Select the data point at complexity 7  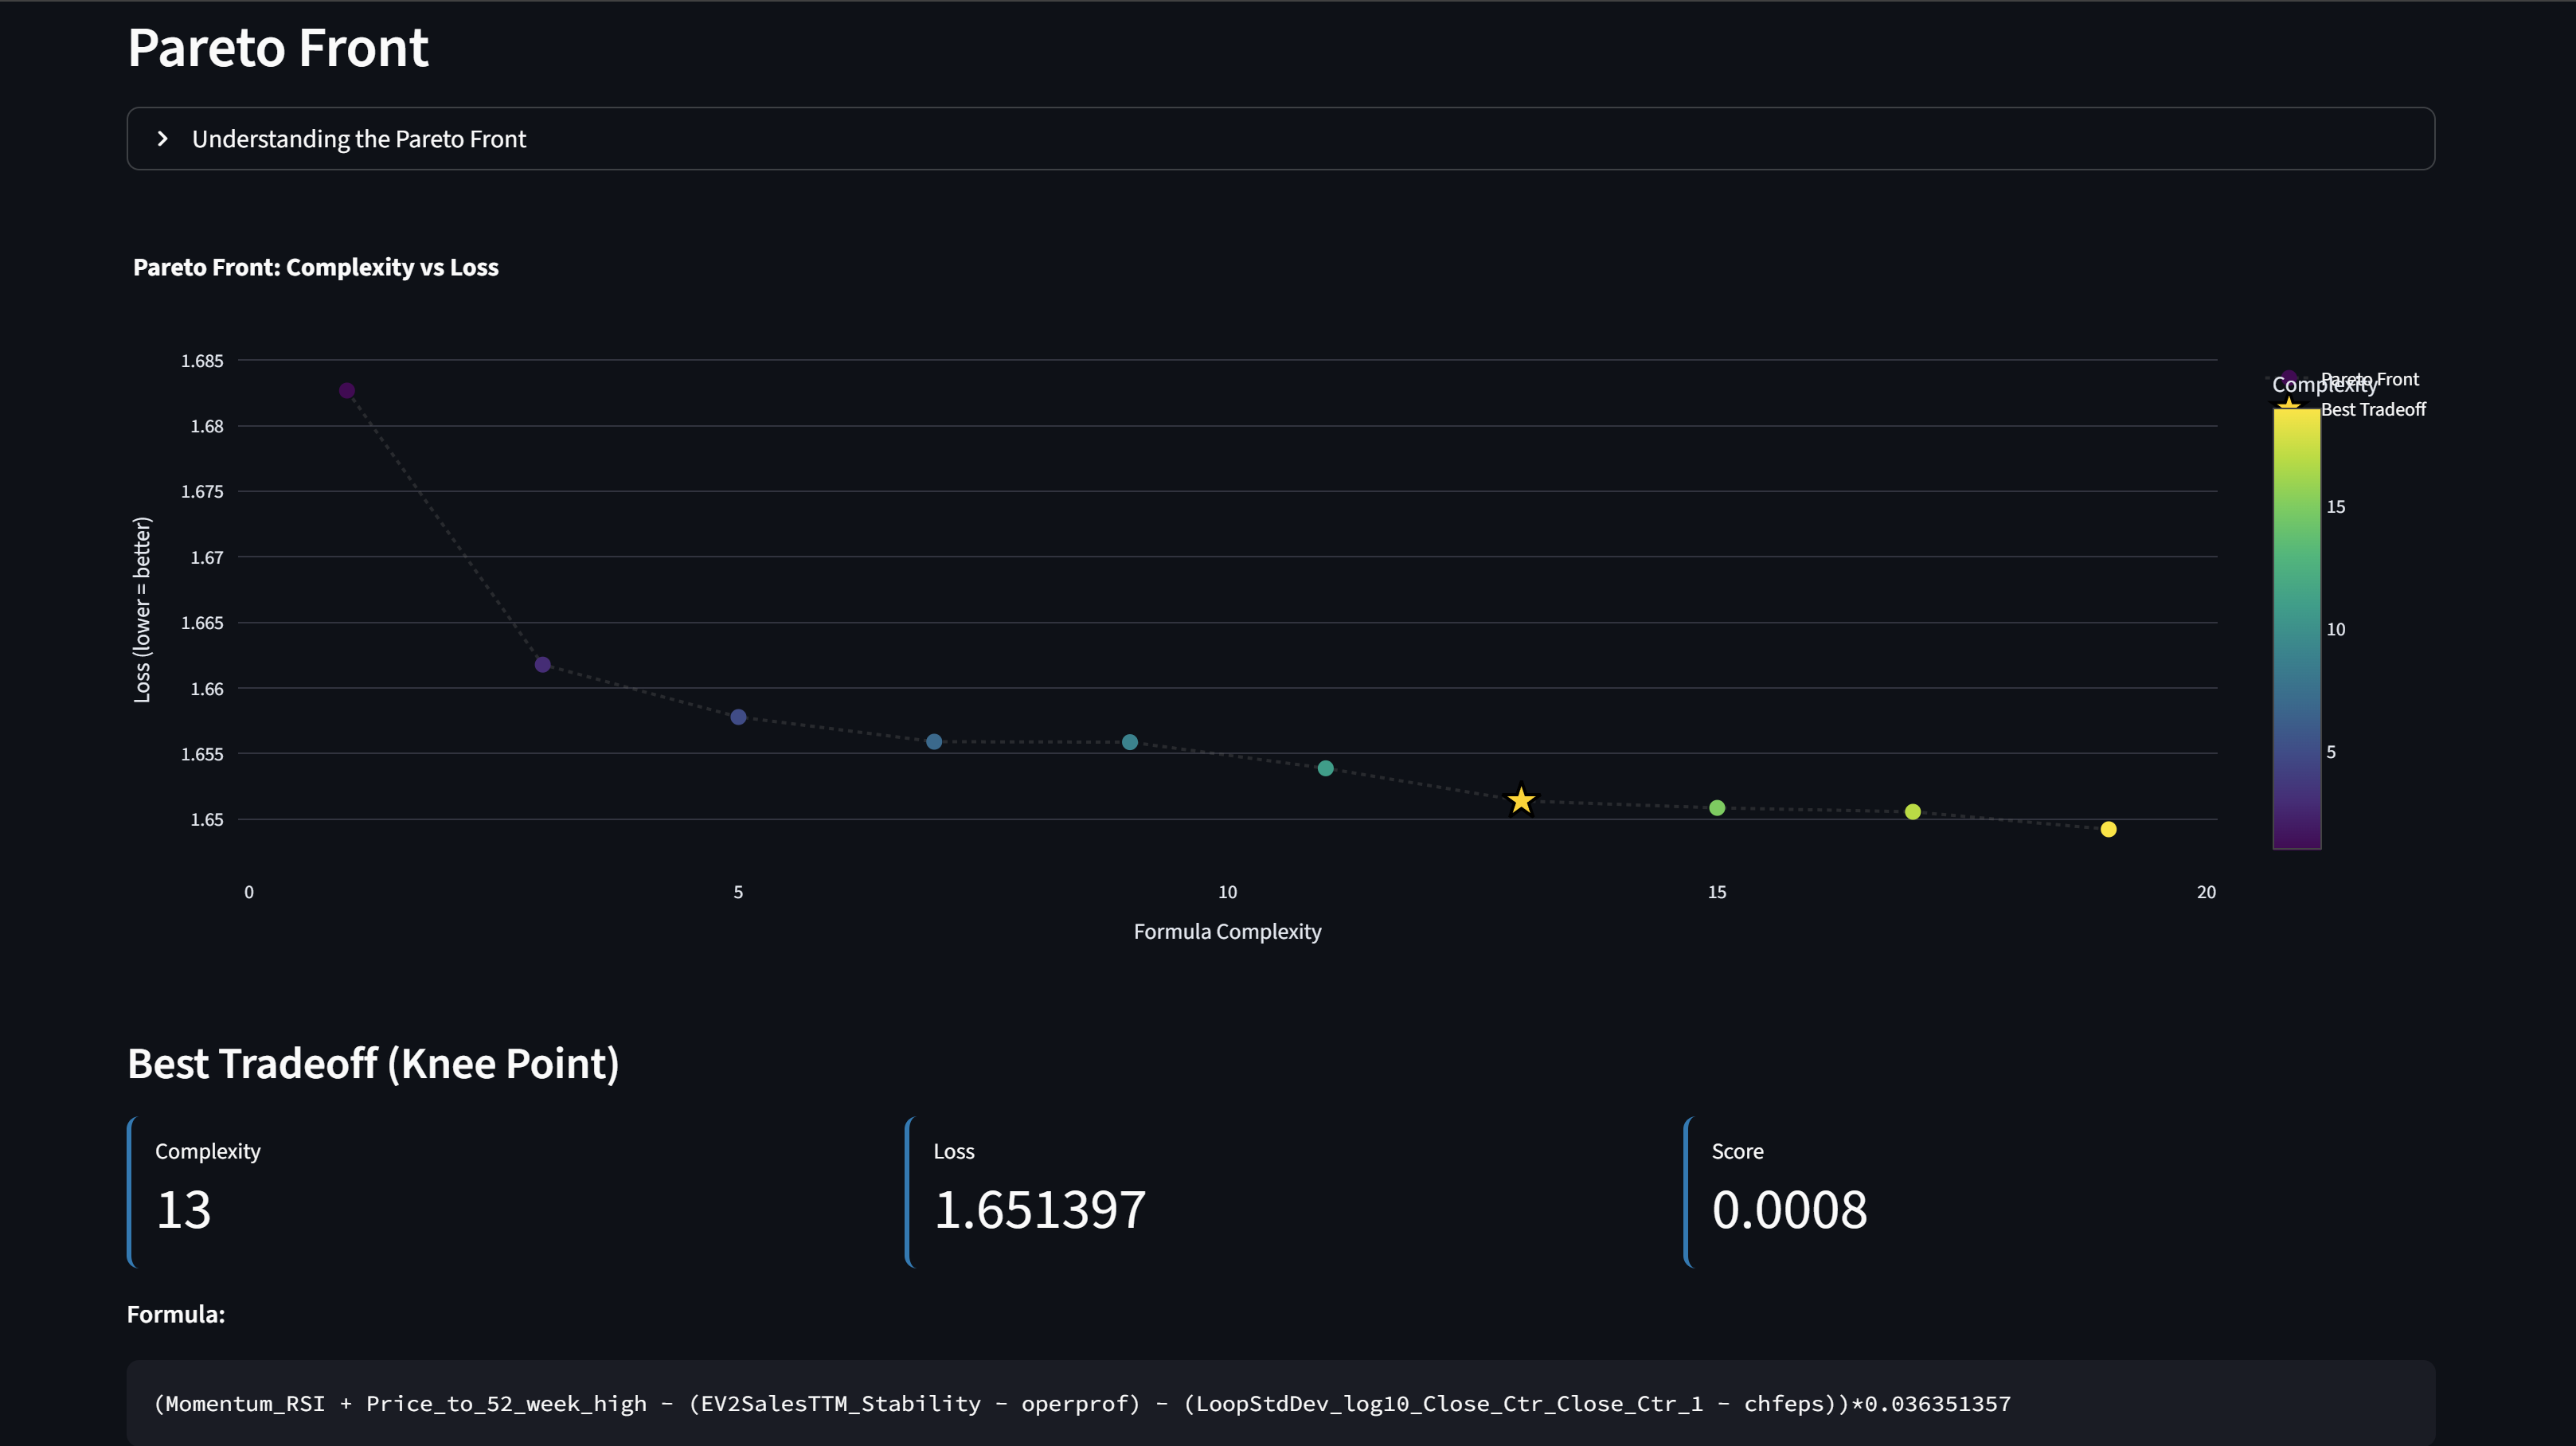point(934,742)
